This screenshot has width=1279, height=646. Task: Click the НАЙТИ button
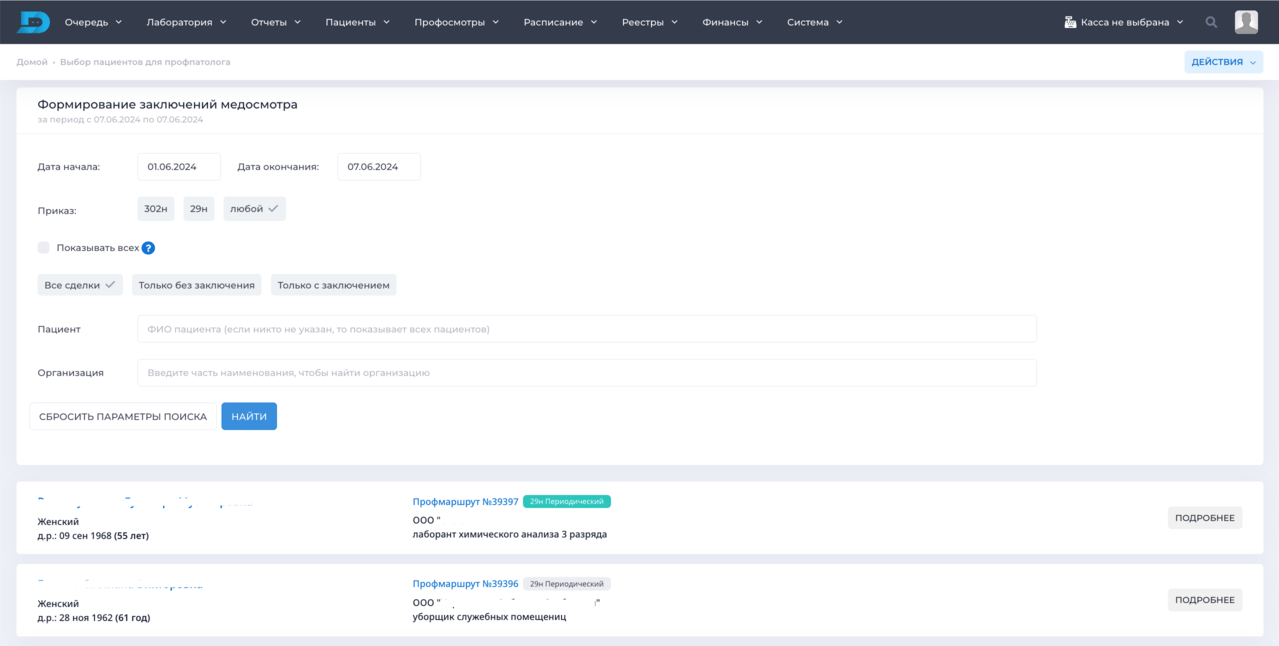pyautogui.click(x=249, y=417)
